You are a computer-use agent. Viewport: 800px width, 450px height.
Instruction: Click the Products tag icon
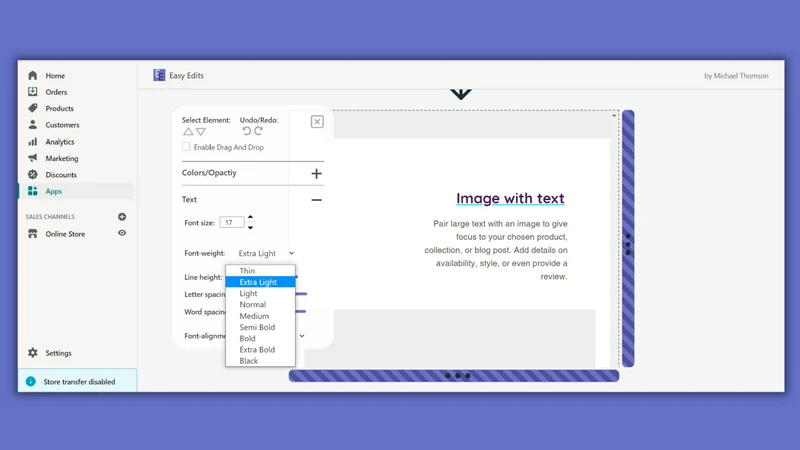[33, 108]
